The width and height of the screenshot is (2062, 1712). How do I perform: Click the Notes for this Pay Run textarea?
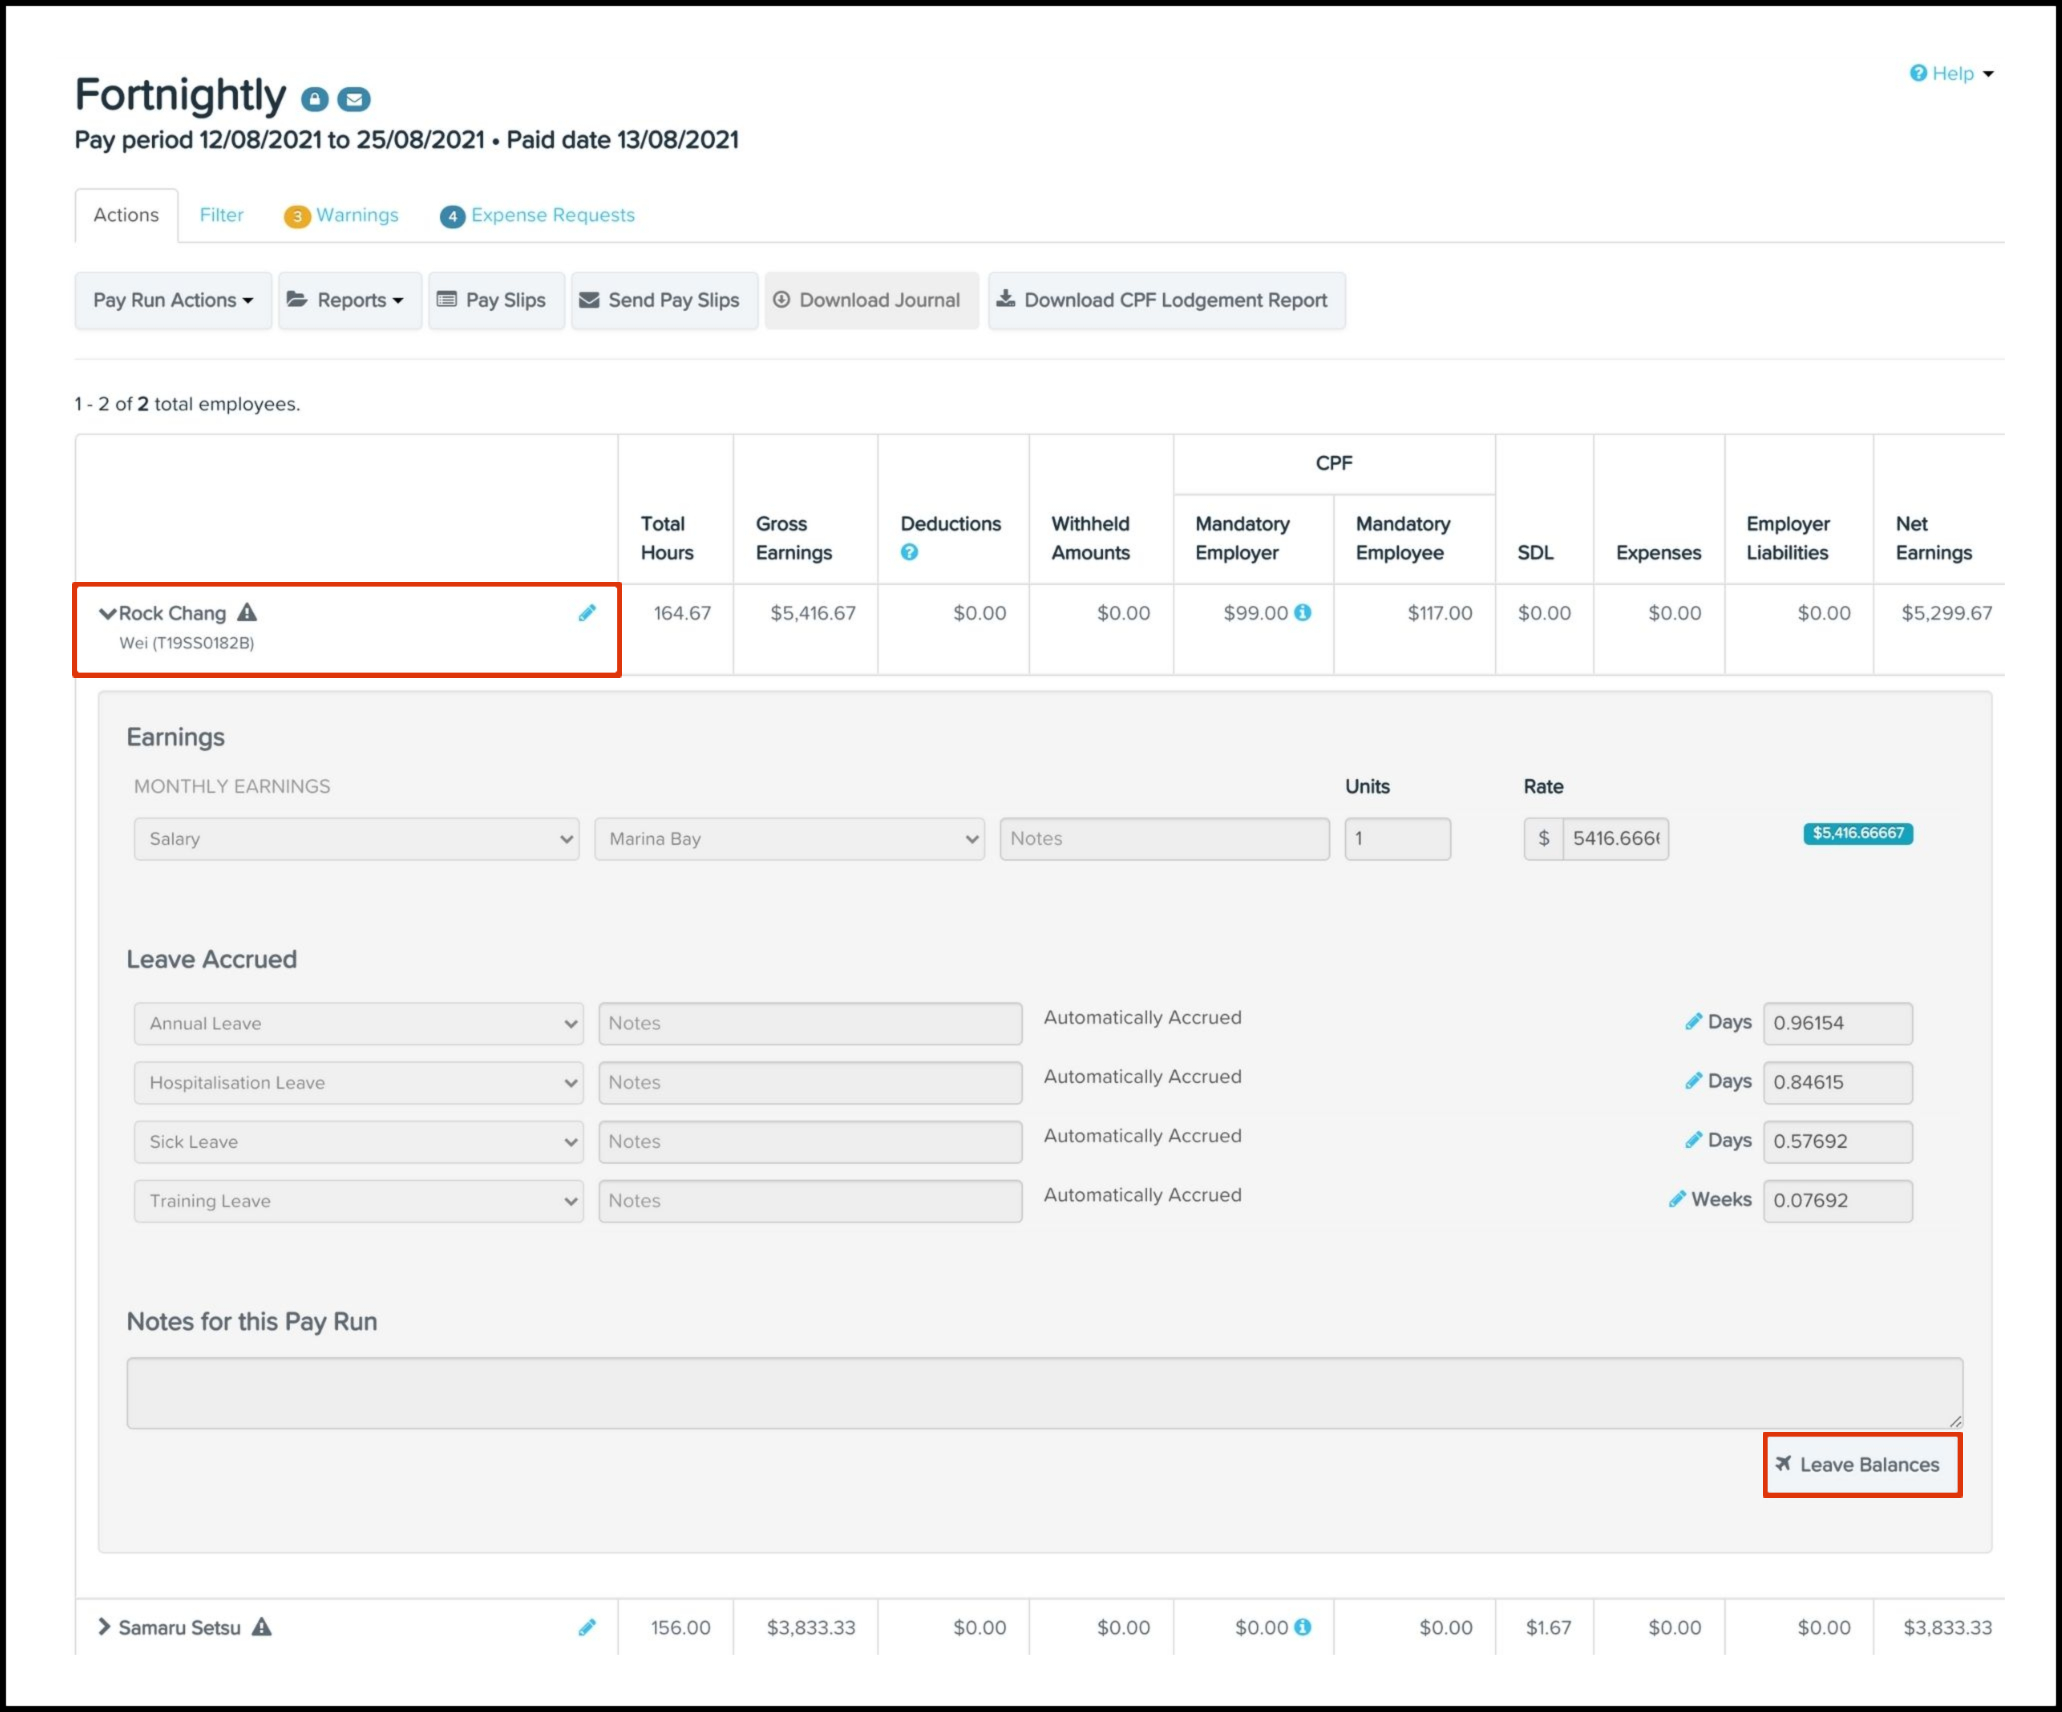click(1045, 1393)
